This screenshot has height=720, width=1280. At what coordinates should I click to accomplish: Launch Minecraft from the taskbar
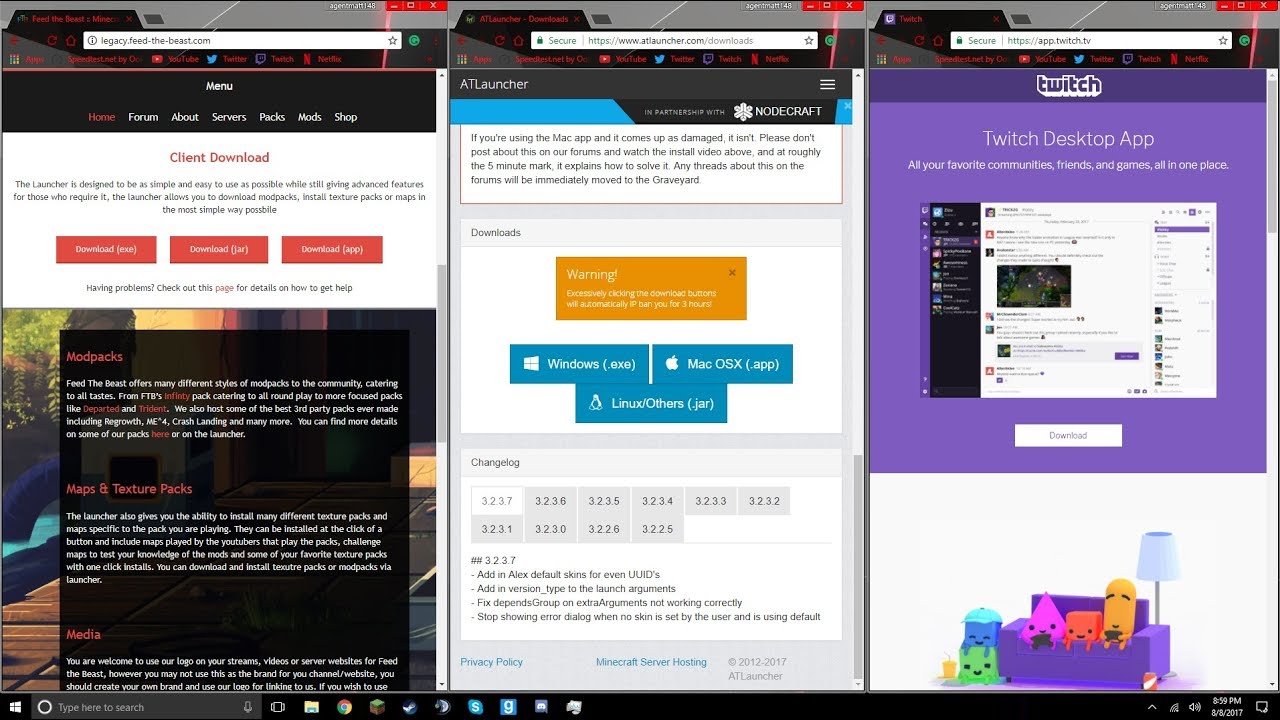tap(377, 706)
